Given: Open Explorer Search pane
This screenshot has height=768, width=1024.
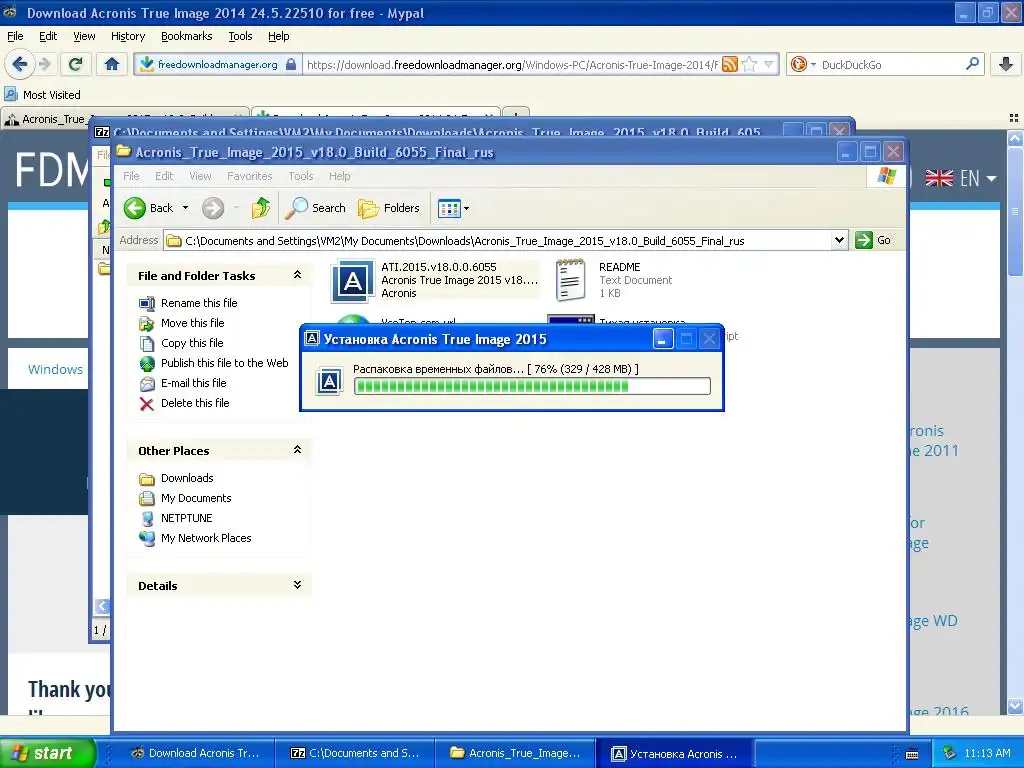Looking at the screenshot, I should pos(315,208).
